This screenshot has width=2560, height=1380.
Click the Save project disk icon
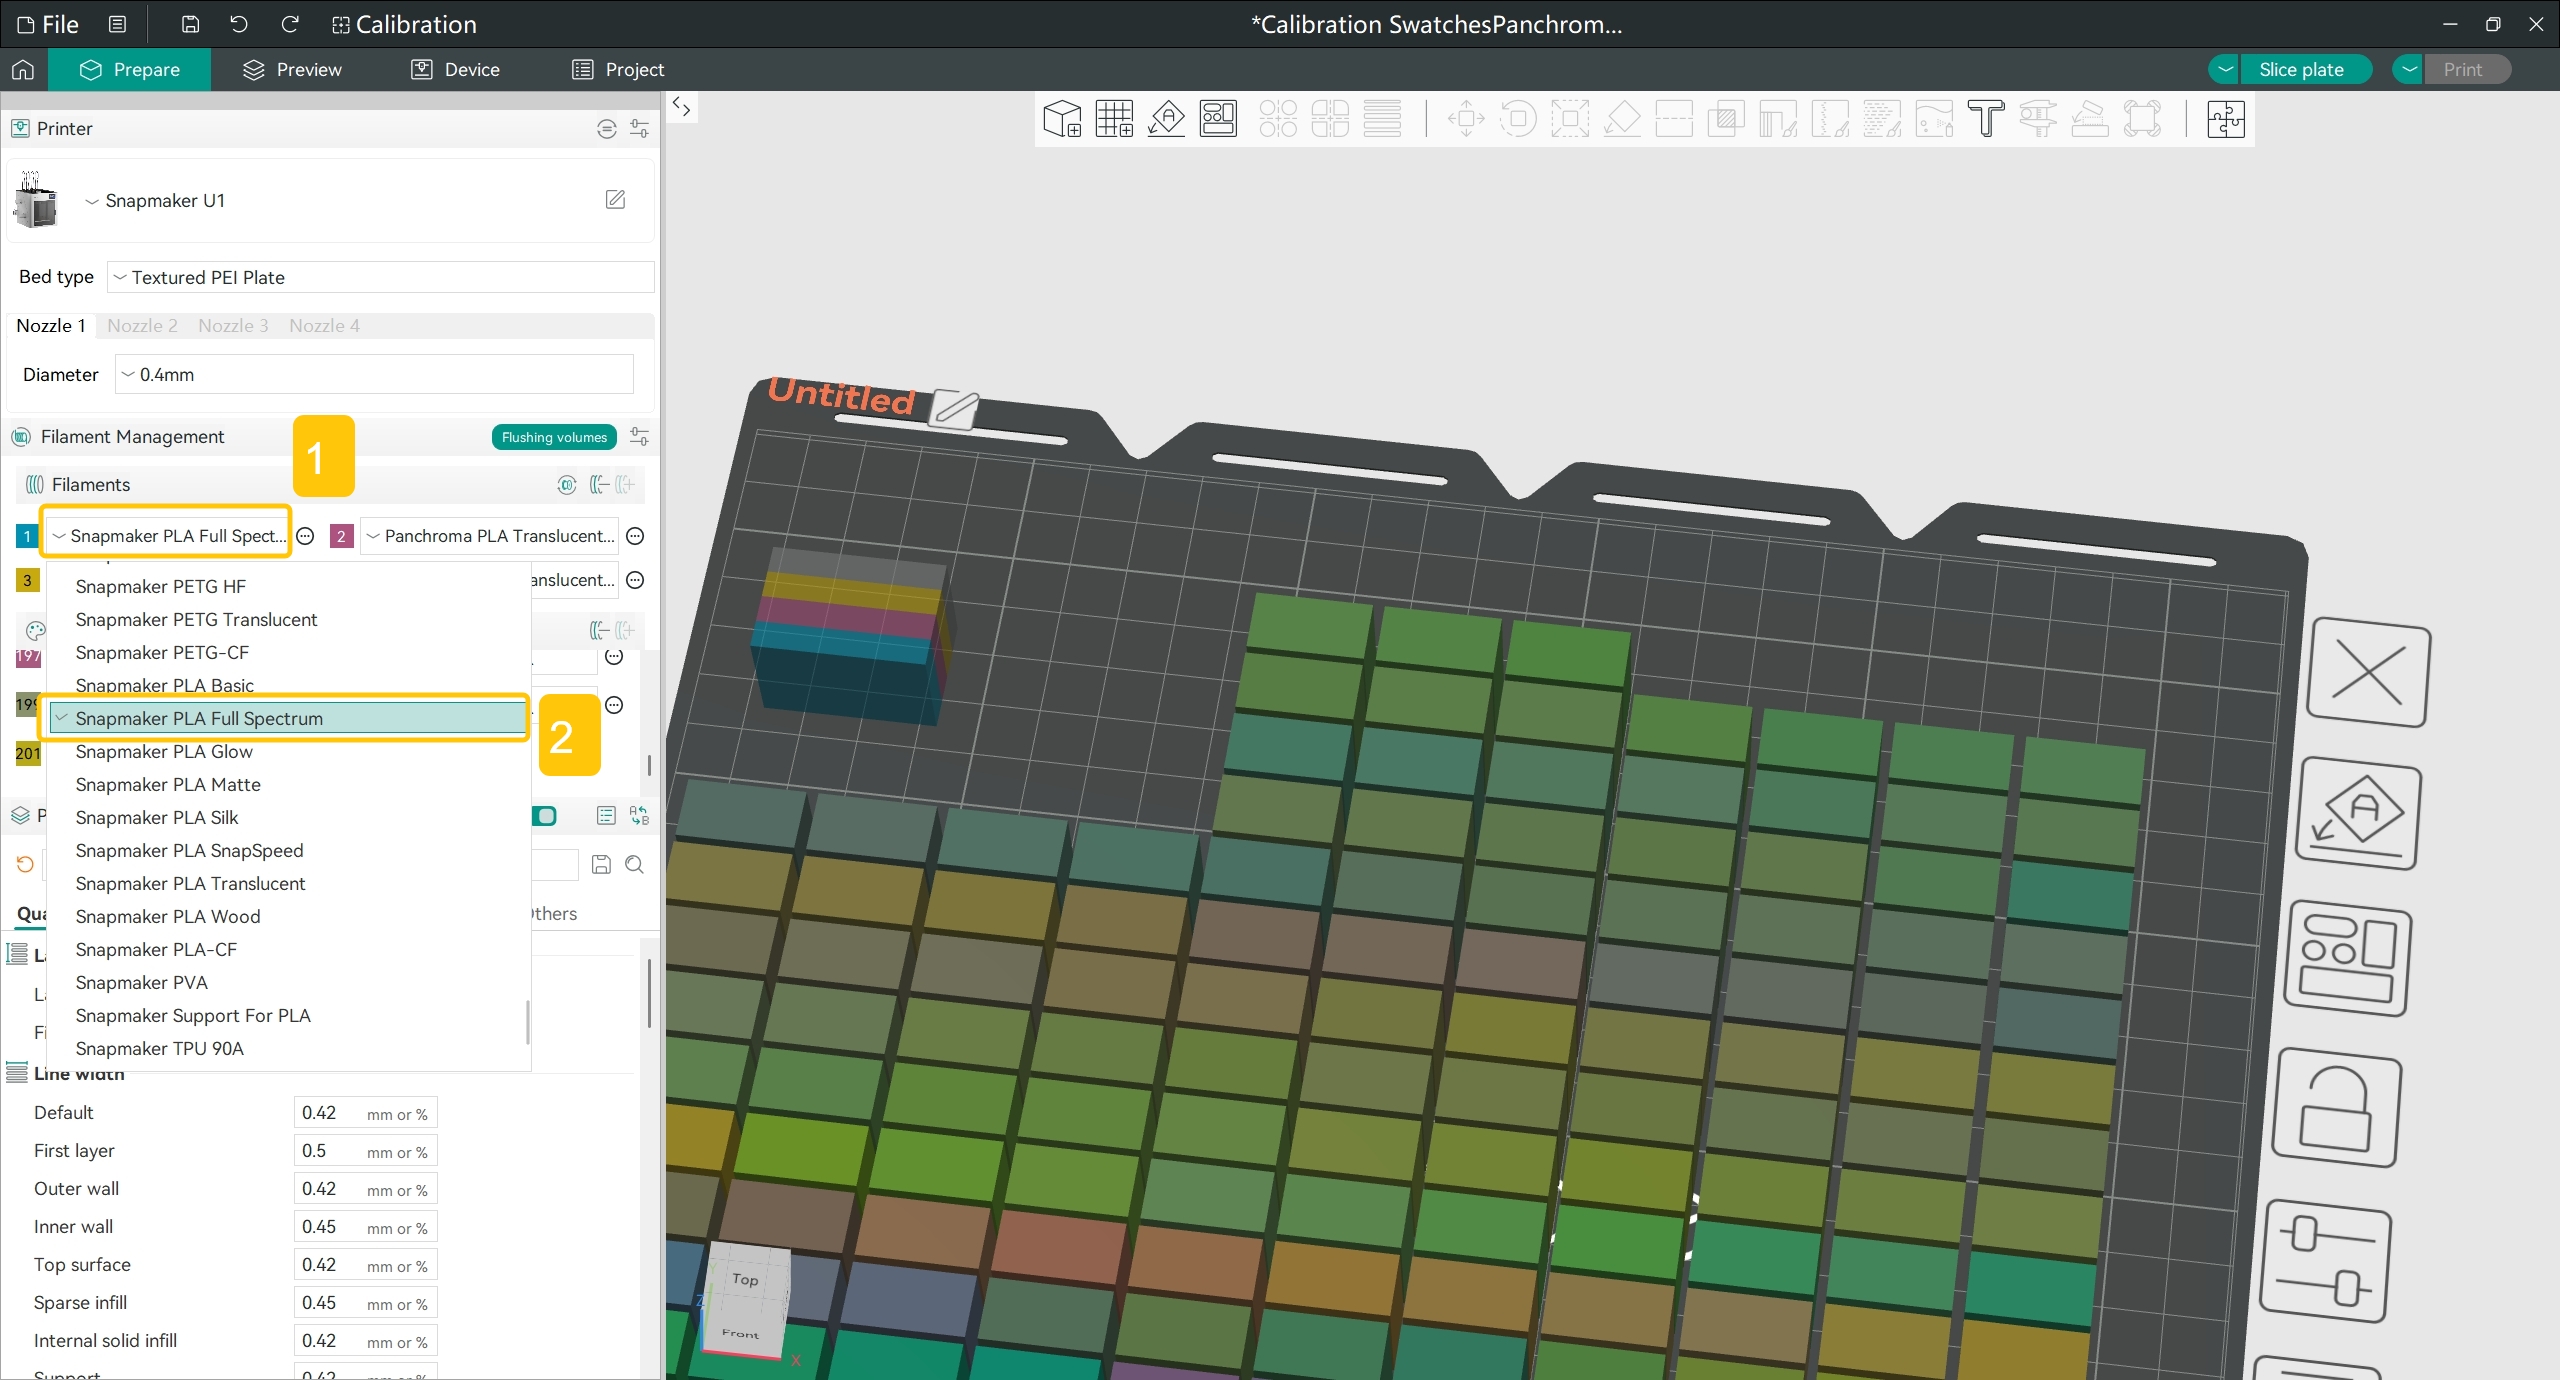(x=190, y=24)
